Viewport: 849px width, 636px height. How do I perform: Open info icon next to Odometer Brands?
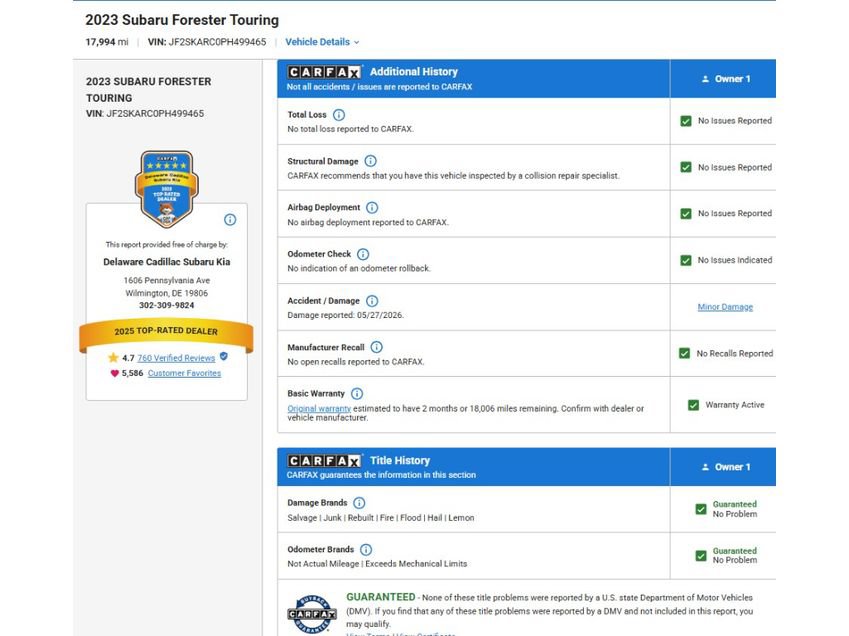pos(366,549)
